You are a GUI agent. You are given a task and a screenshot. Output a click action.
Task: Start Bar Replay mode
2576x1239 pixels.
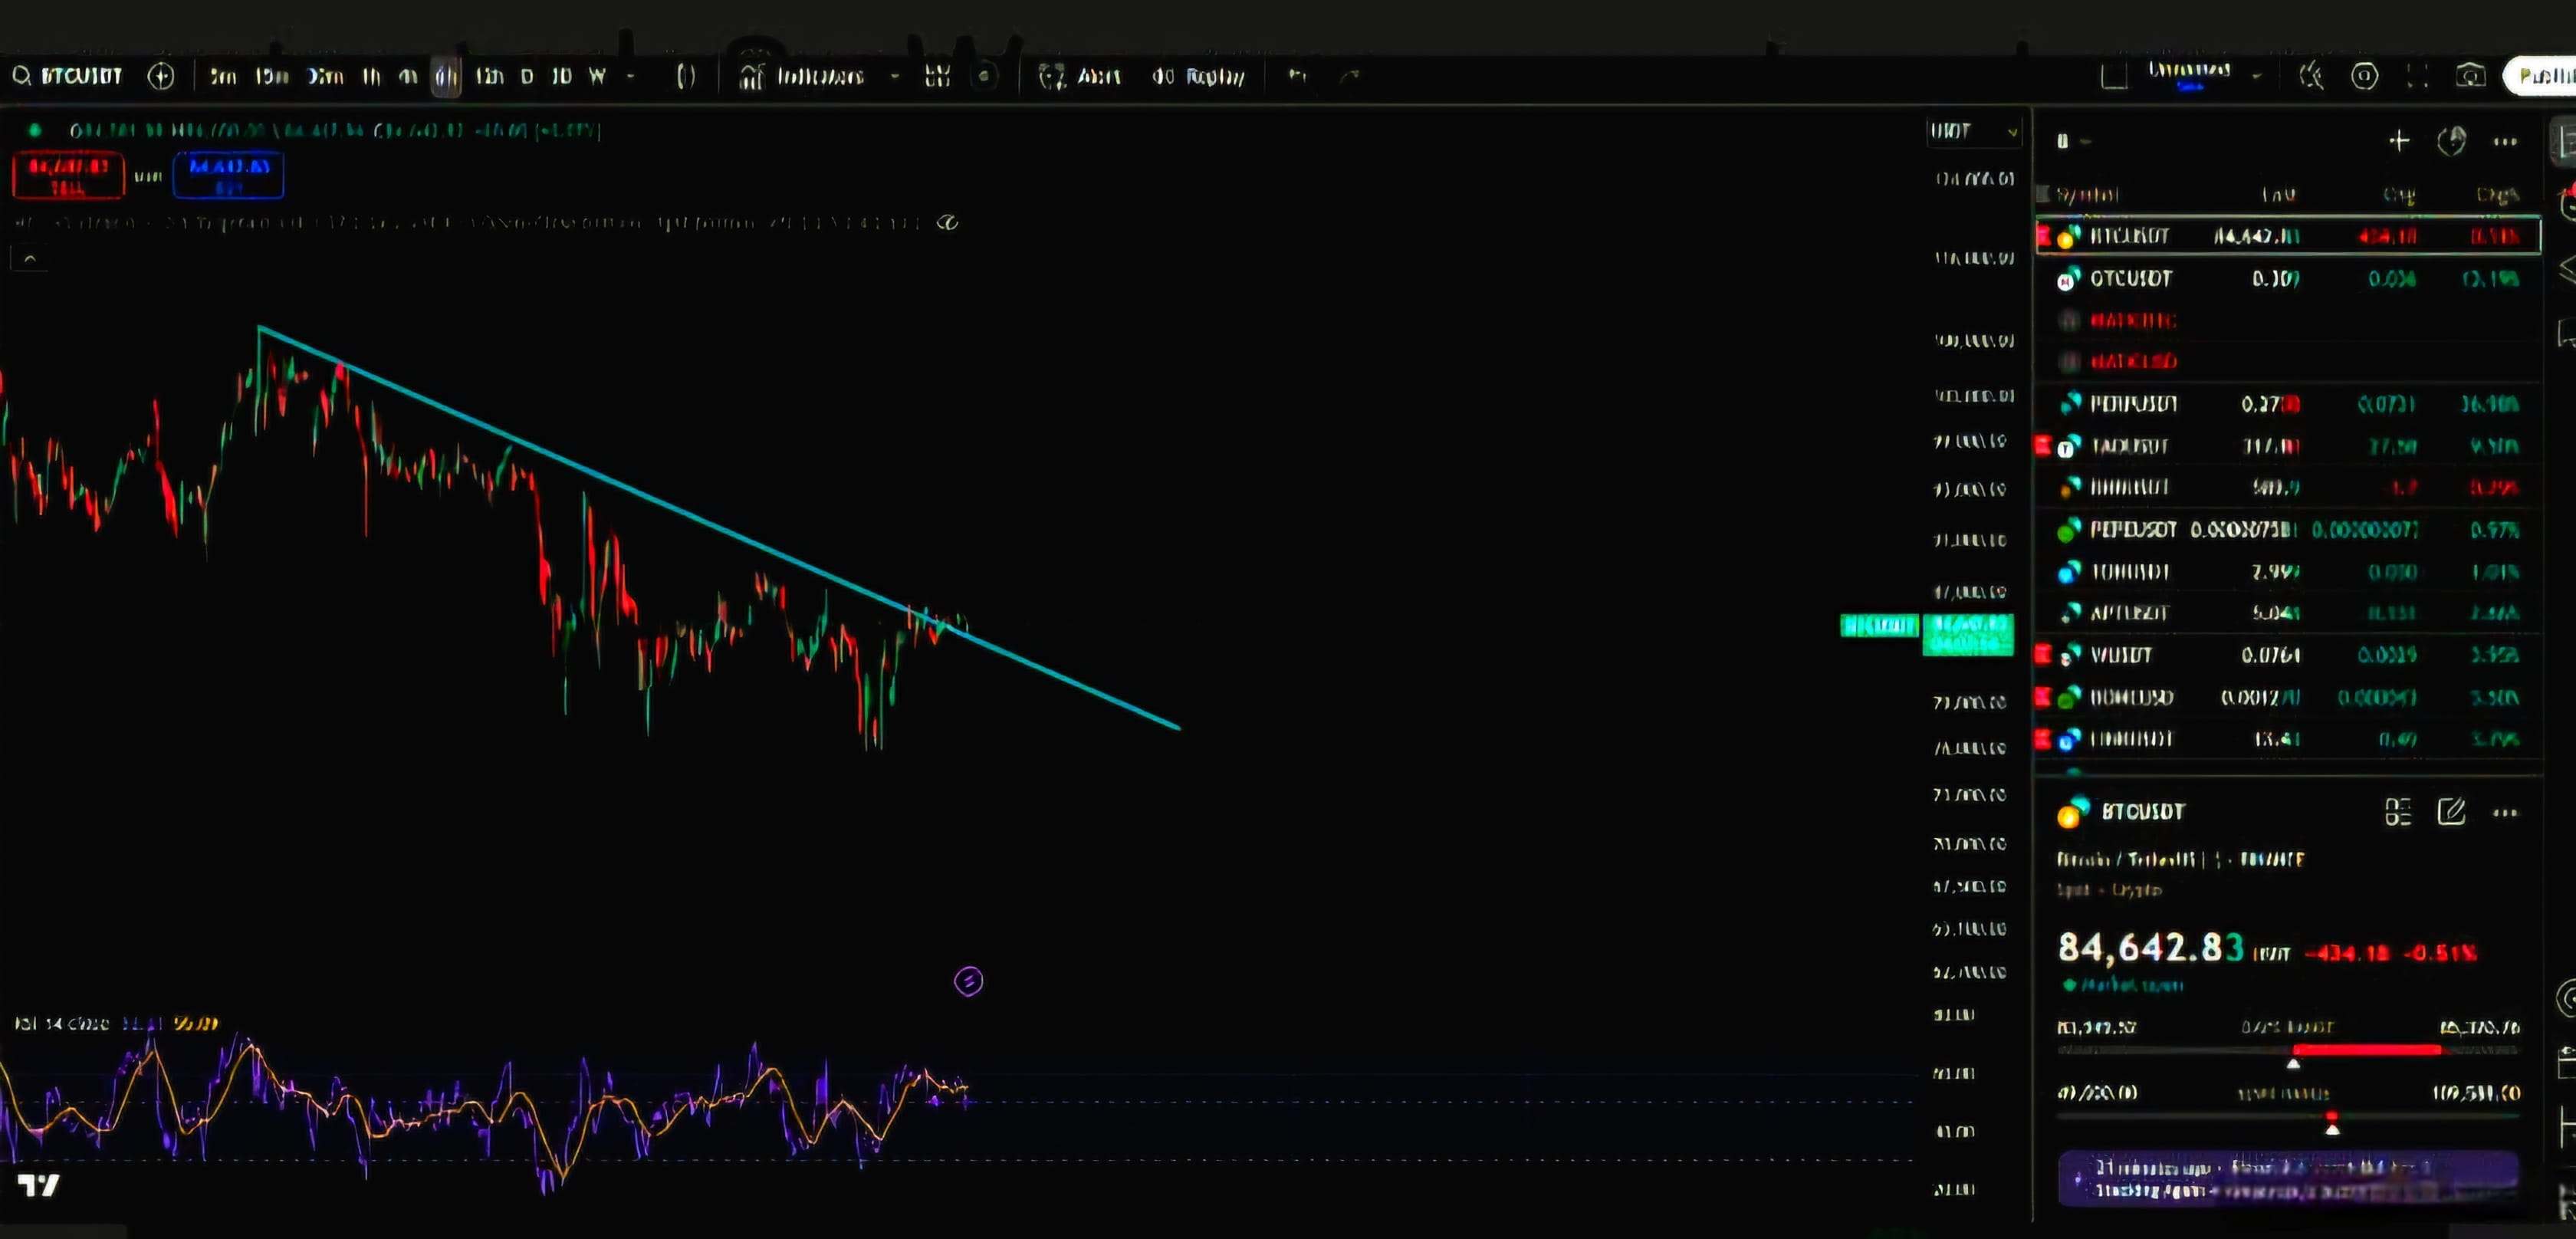1198,76
